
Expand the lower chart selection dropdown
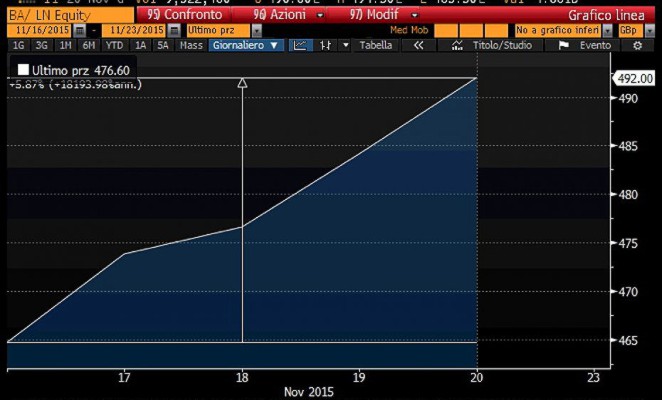point(607,31)
